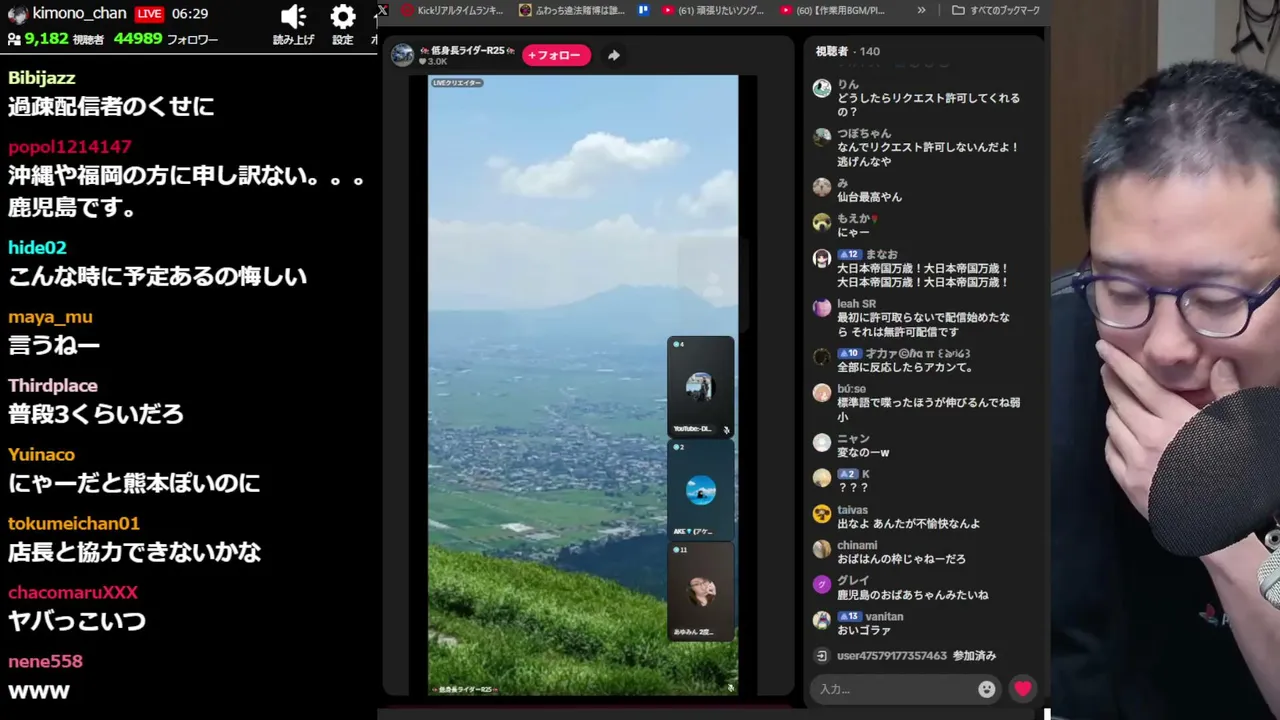Click taivas's avatar in chat

click(x=822, y=514)
